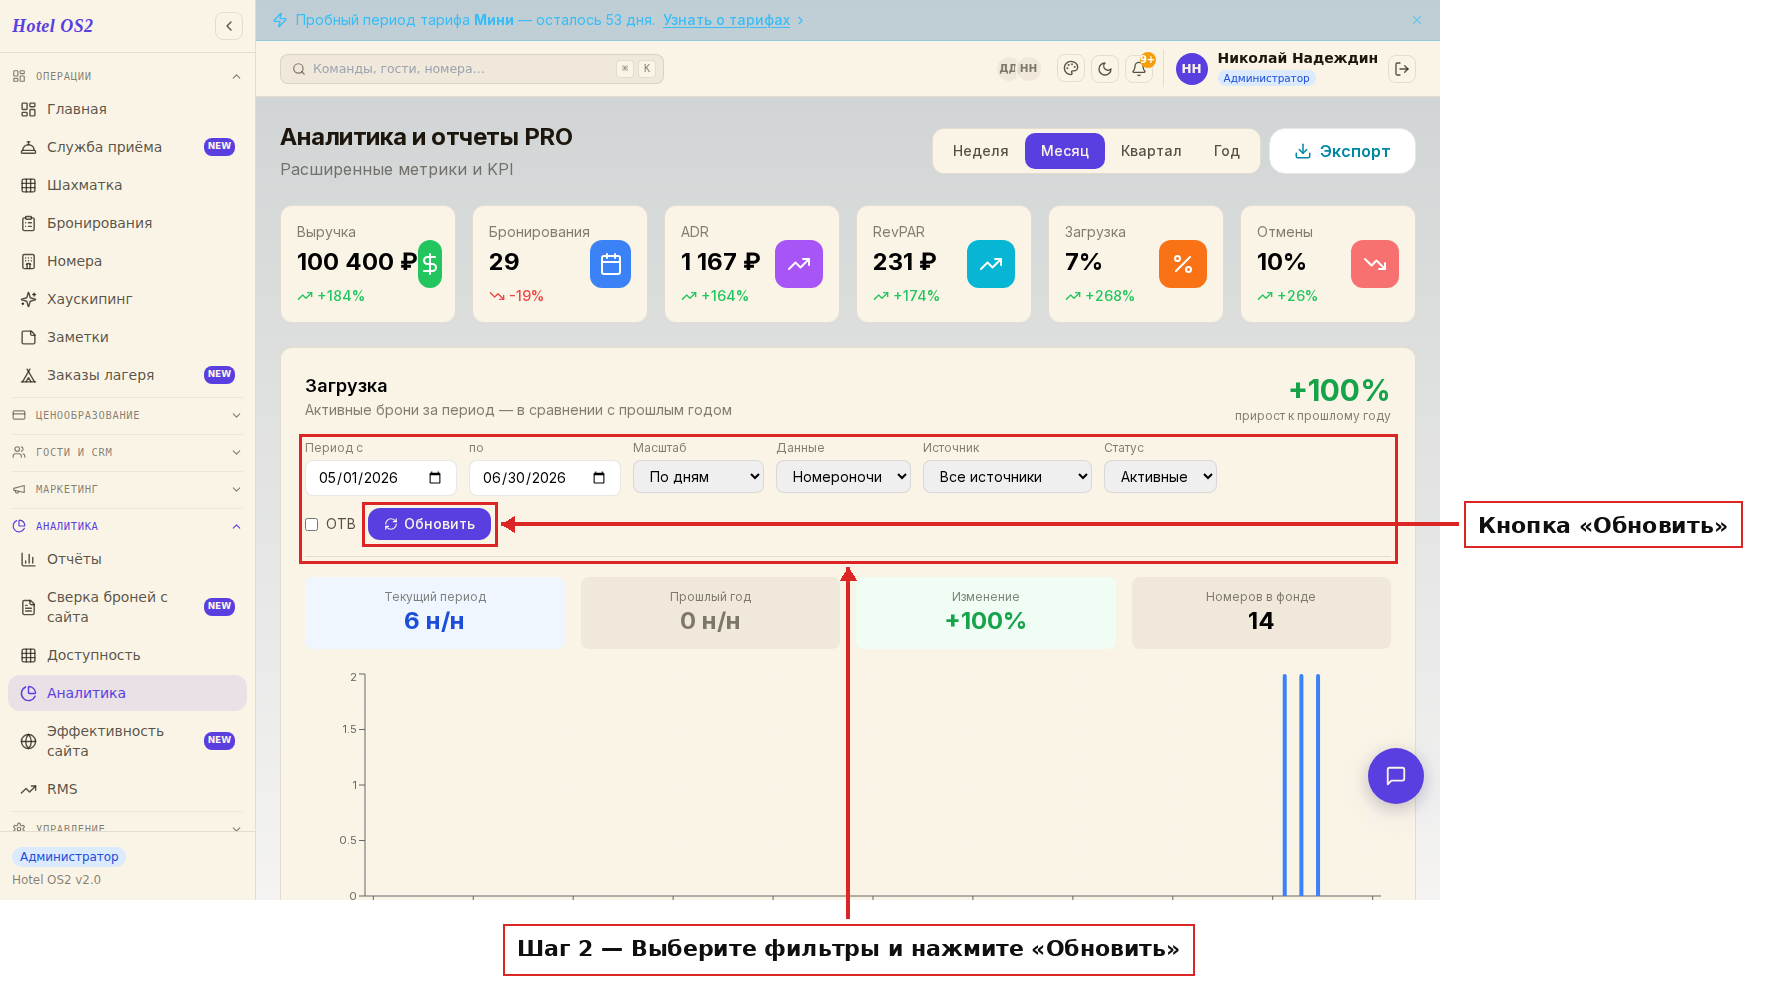Collapse the ОПЕРАЦИИ section
Viewport: 1766px width, 999px height.
[x=127, y=76]
